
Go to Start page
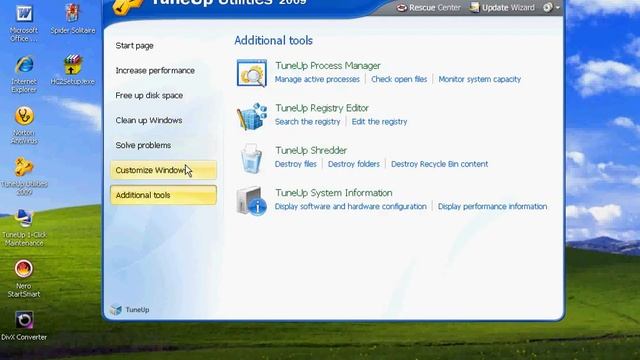coord(134,45)
